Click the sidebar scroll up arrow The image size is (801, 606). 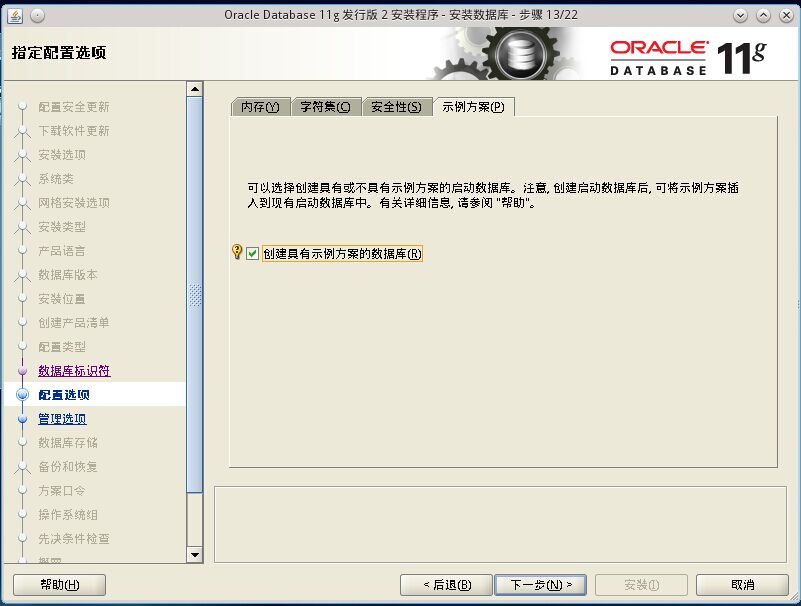click(x=195, y=89)
